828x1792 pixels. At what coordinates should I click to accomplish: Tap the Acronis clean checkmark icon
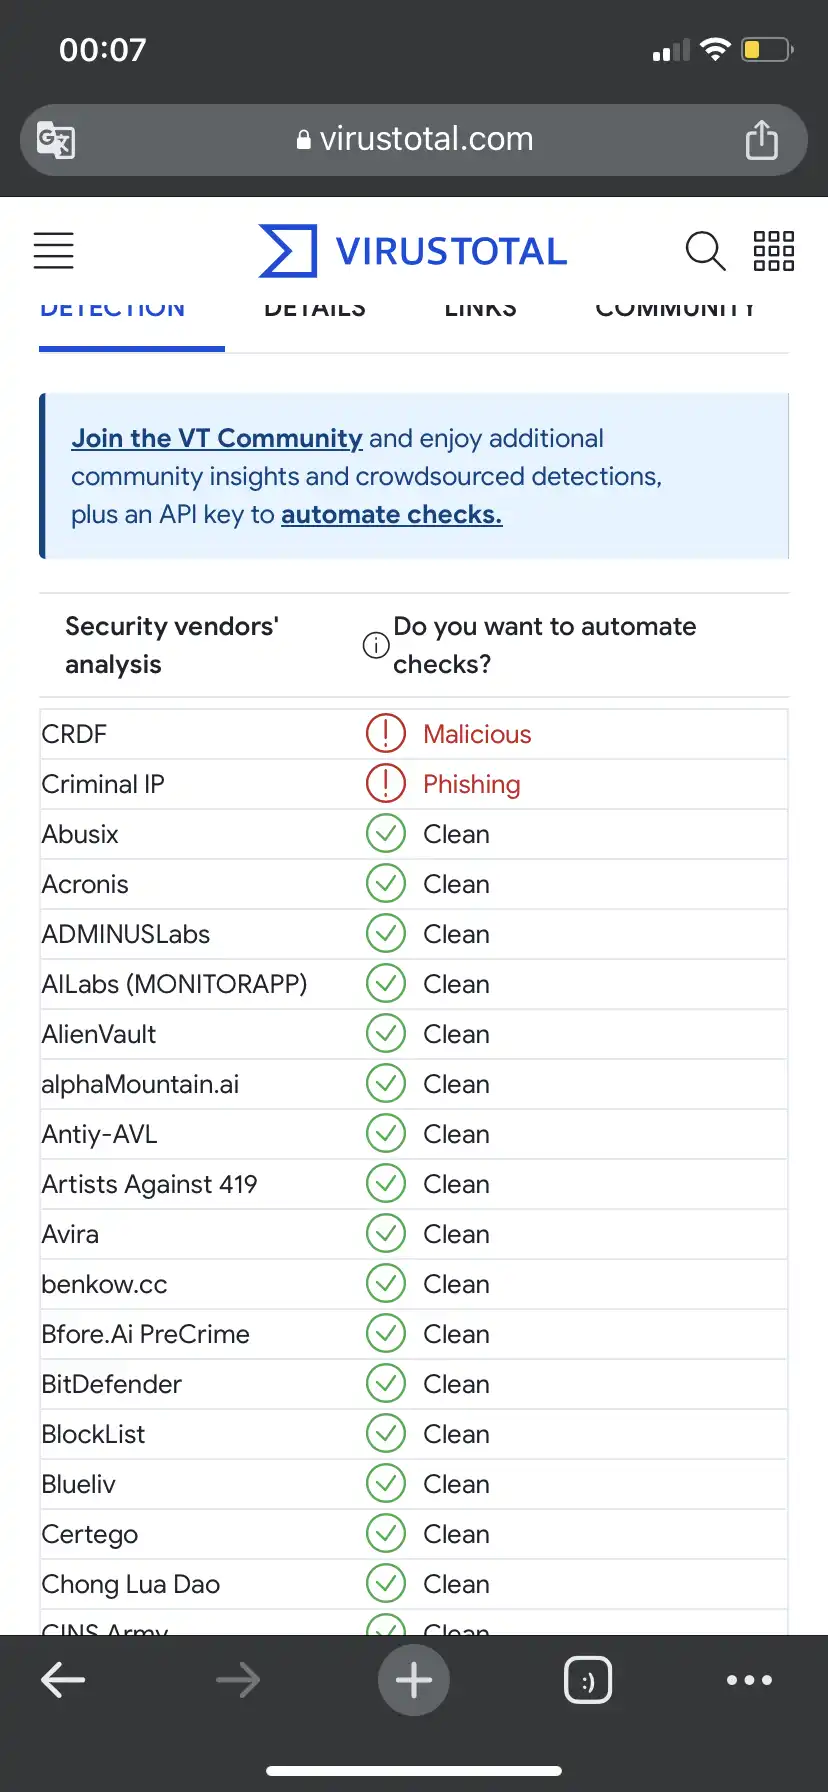click(x=386, y=883)
